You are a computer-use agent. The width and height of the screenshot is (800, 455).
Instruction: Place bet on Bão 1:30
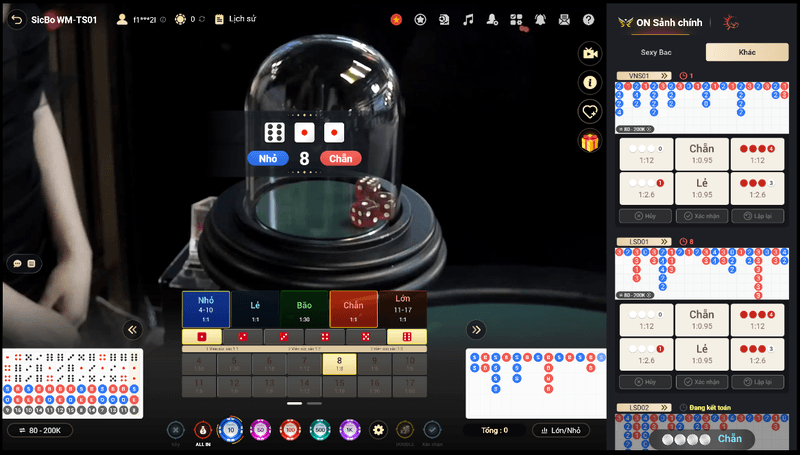click(x=304, y=309)
